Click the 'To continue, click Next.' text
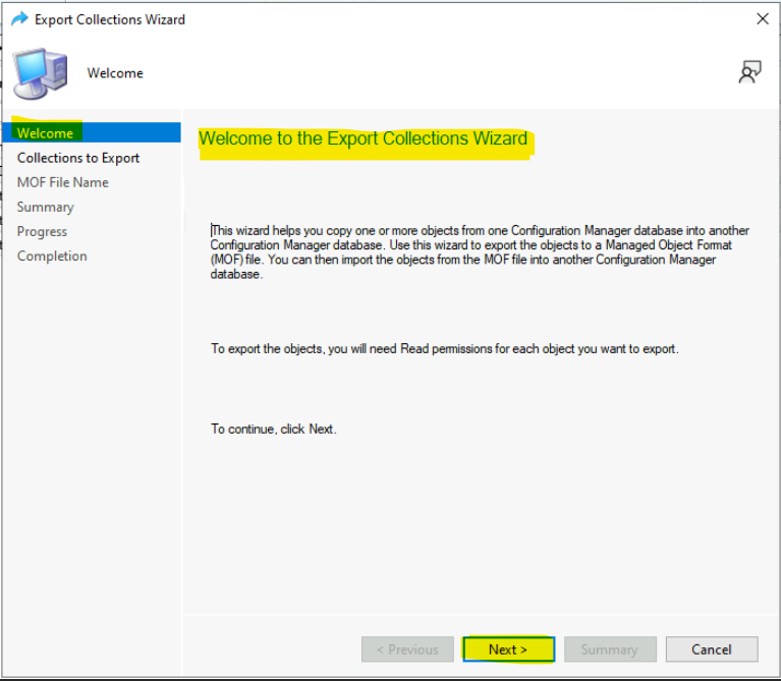Image resolution: width=781 pixels, height=681 pixels. tap(273, 429)
